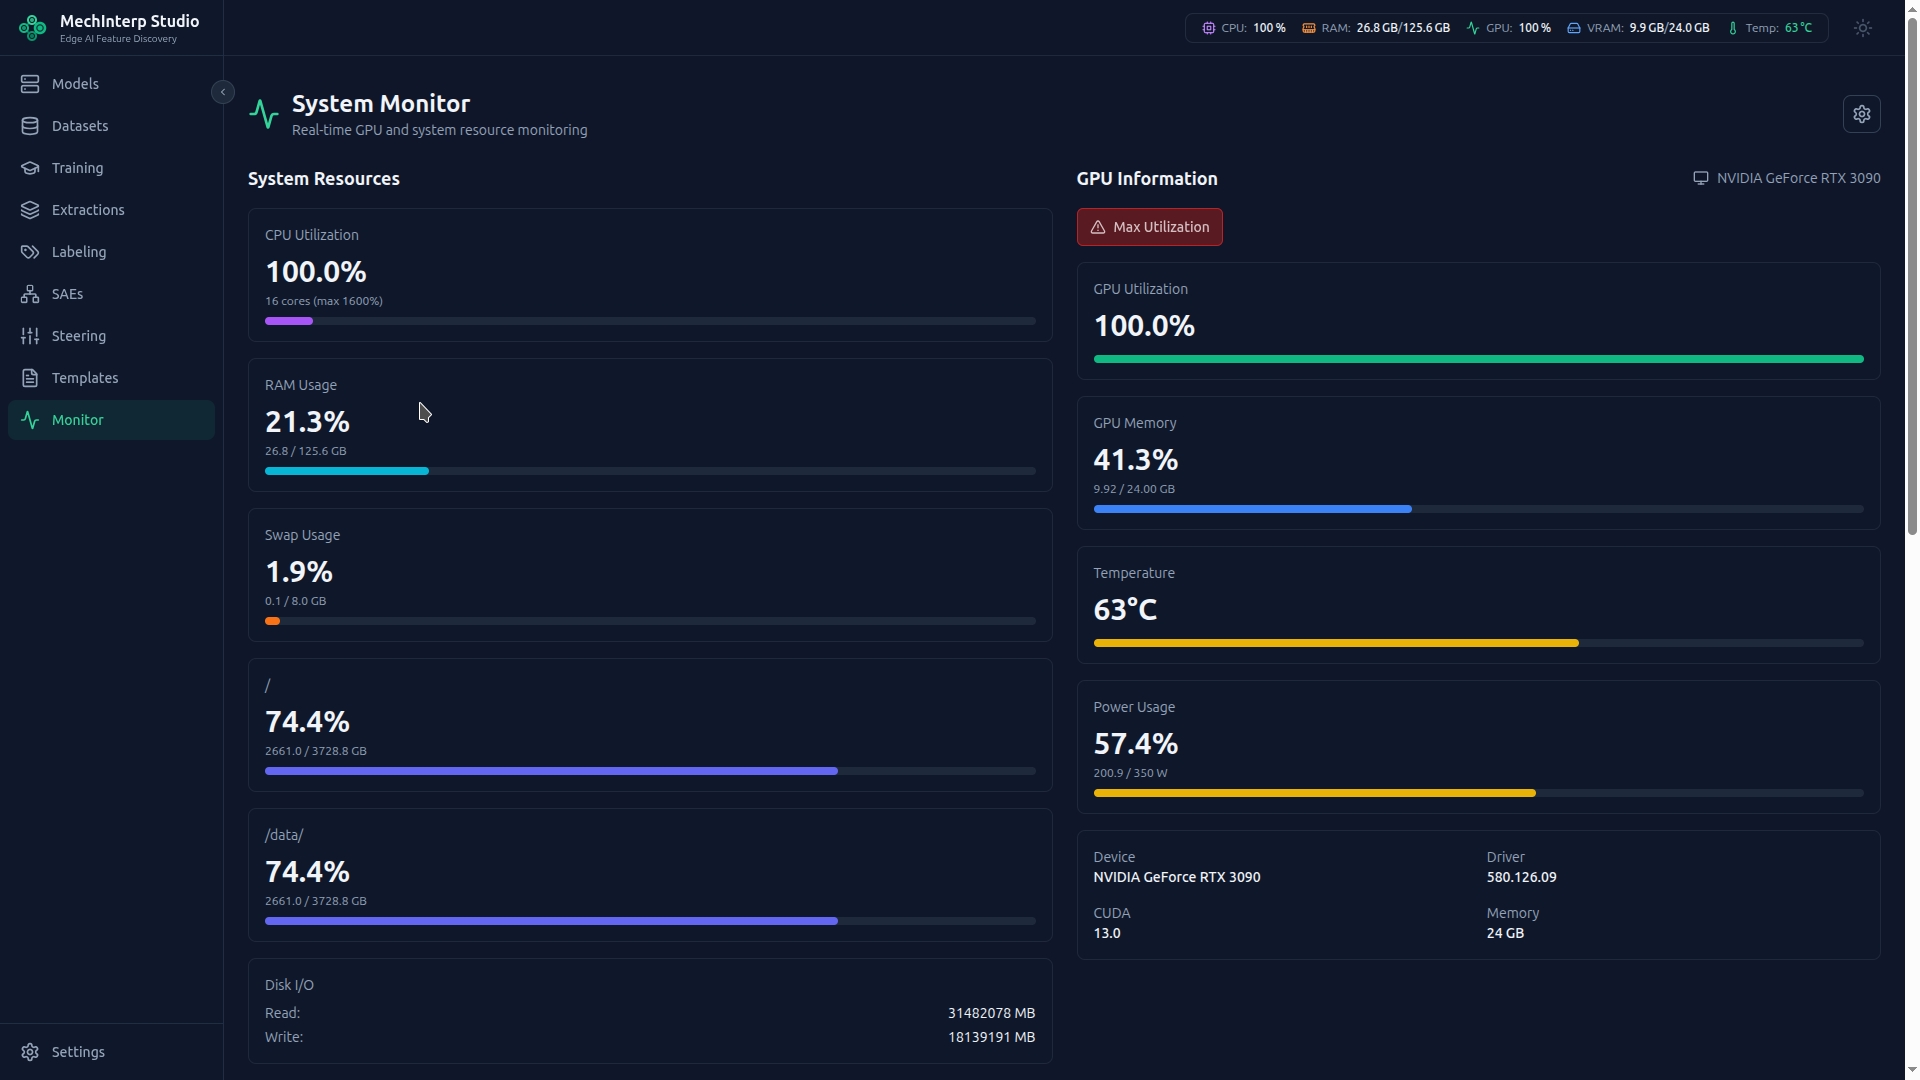Screen dimensions: 1920x1080
Task: Click the SAEs network icon
Action: click(30, 294)
